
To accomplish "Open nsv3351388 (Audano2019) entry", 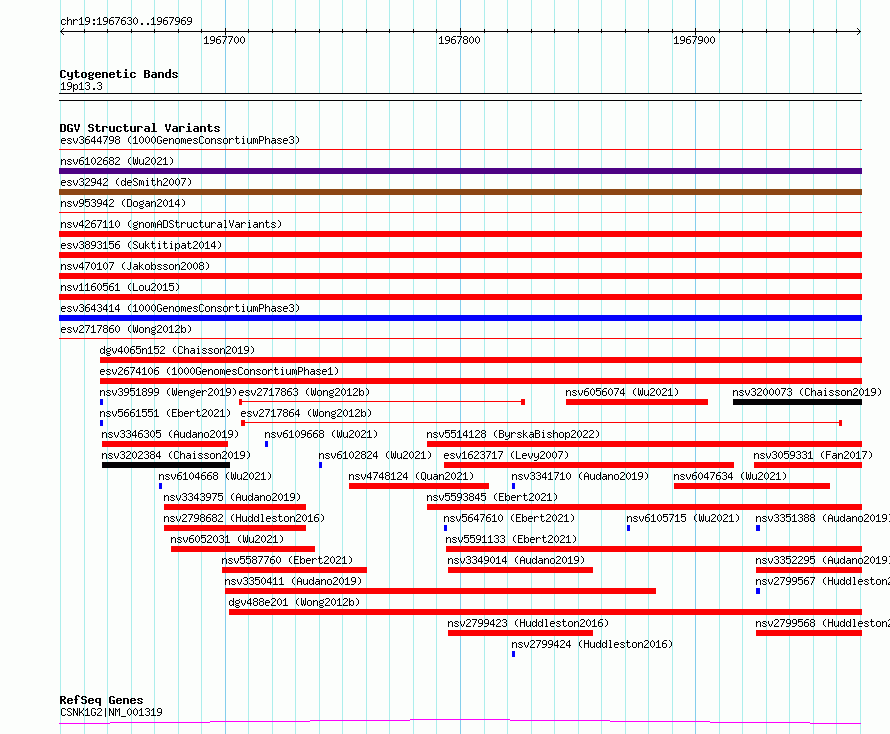I will 822,518.
